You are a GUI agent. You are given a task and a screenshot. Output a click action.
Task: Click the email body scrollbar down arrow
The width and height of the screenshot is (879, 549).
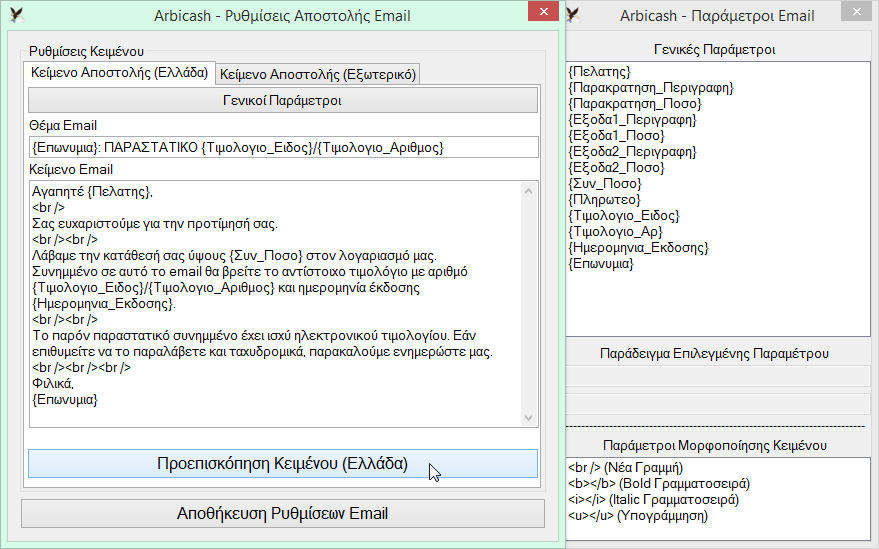528,418
